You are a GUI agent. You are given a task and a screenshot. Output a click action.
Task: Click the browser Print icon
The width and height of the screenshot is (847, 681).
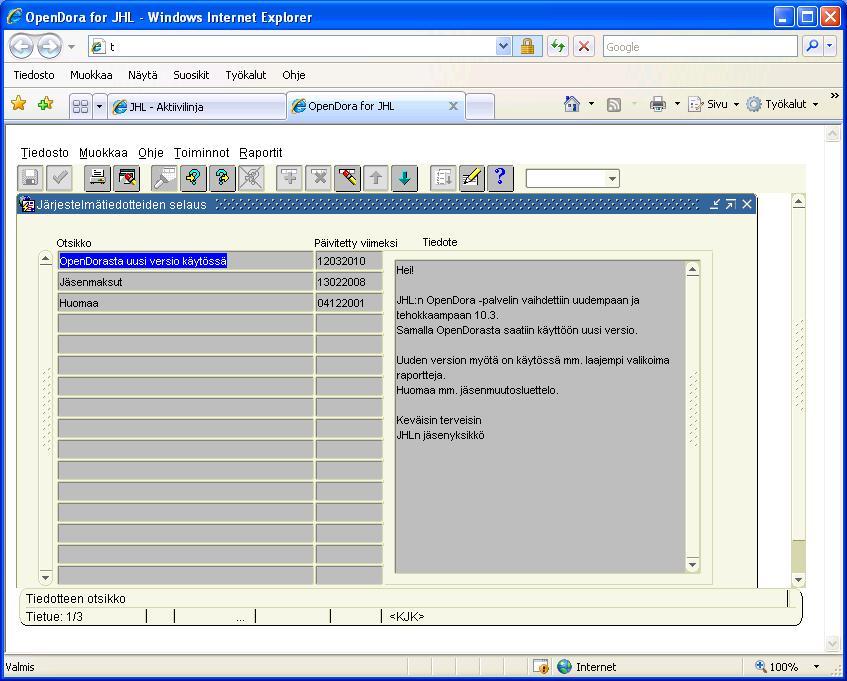point(657,104)
